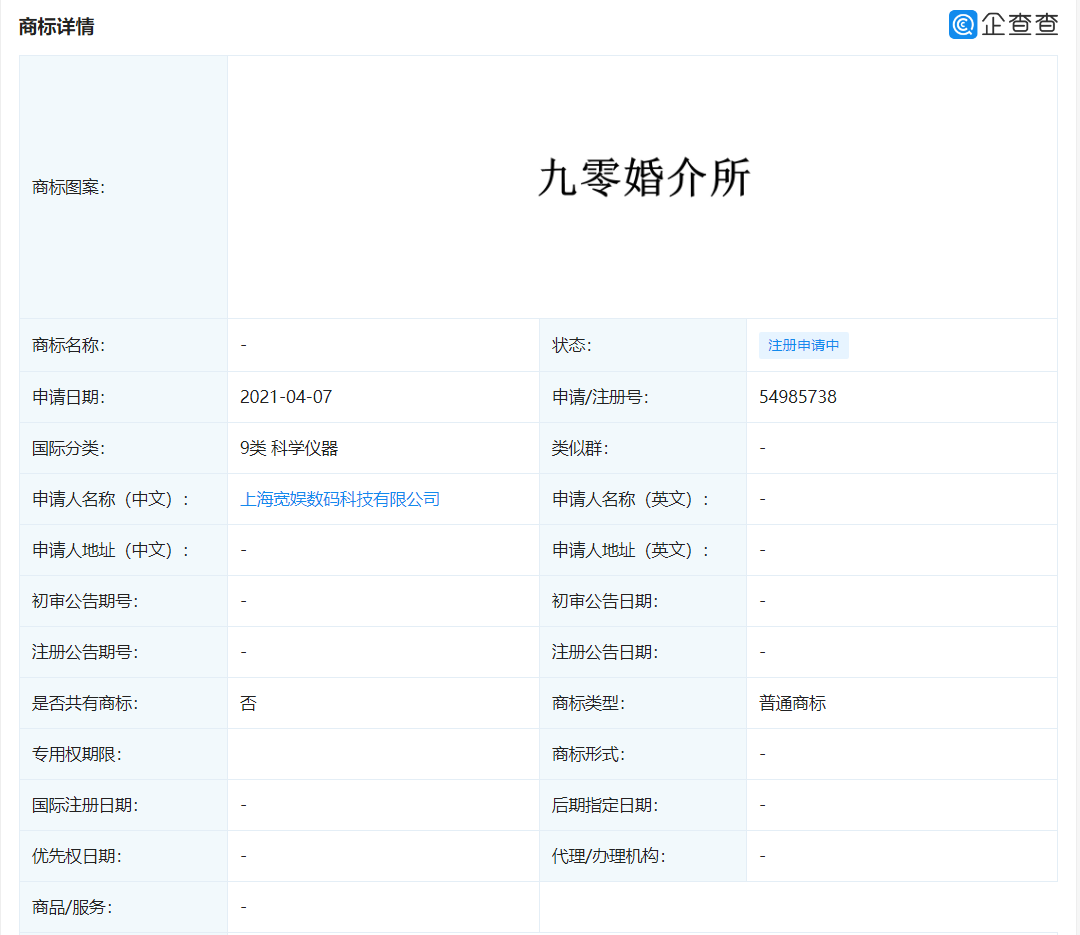Click the 后期指定日期 label
This screenshot has height=935, width=1080.
tap(605, 805)
